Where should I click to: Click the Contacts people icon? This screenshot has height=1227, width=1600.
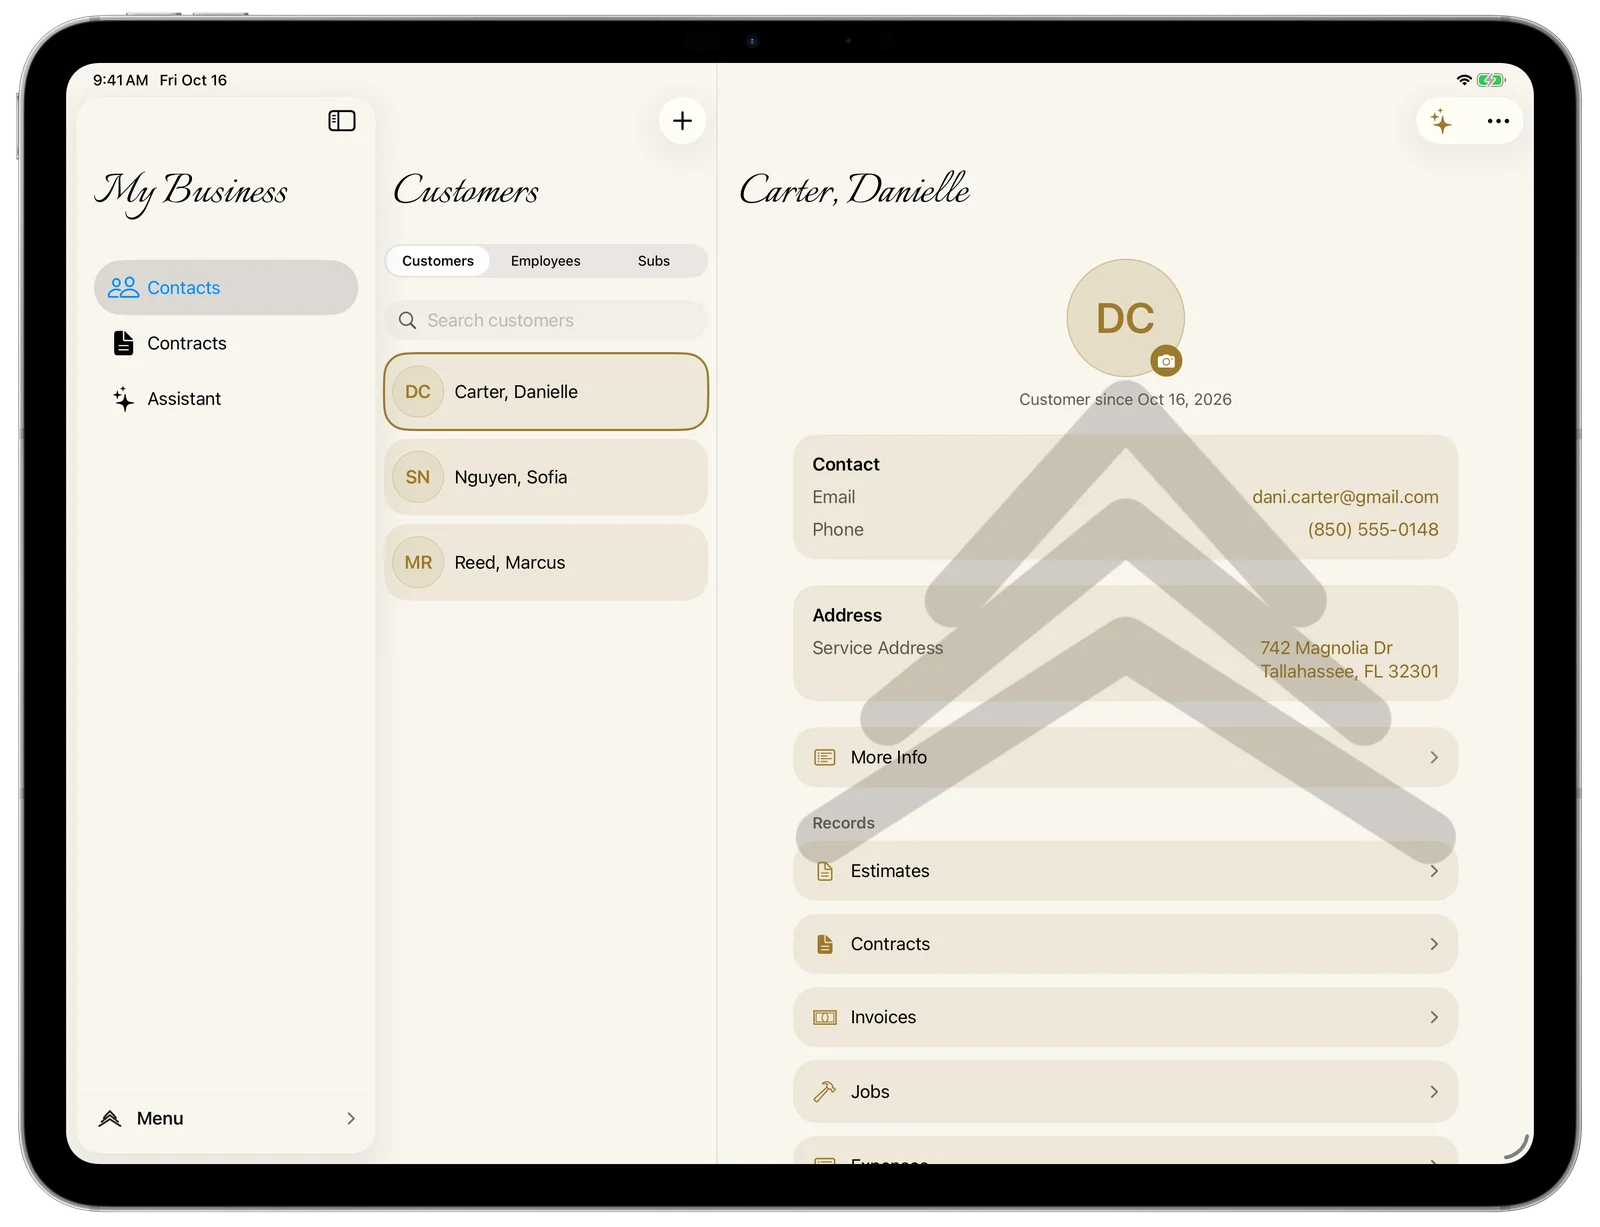[123, 288]
